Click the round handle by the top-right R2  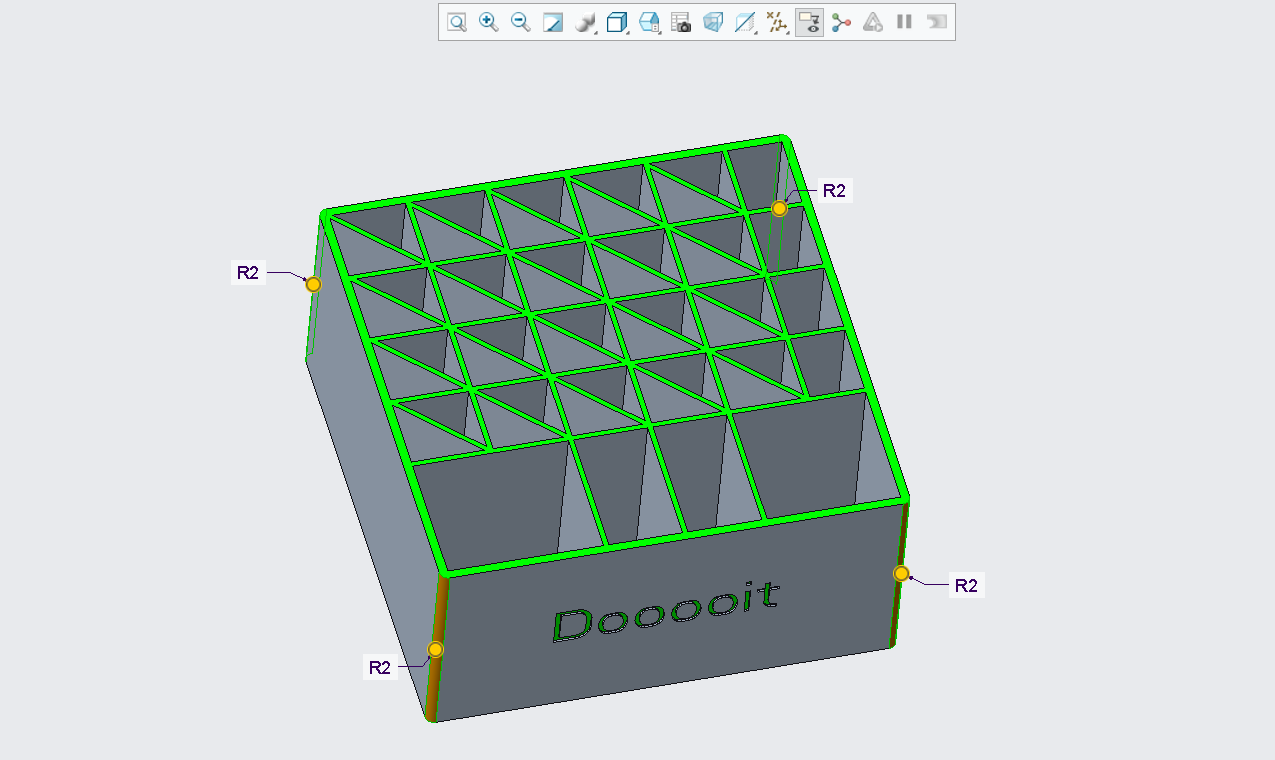[x=780, y=208]
